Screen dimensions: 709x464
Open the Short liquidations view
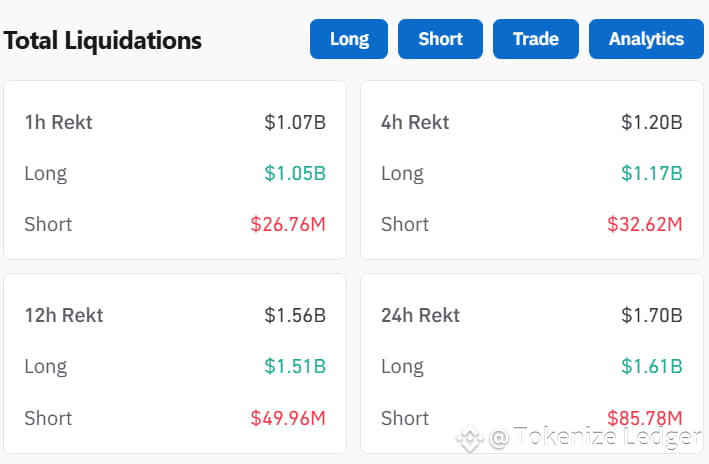click(x=440, y=39)
